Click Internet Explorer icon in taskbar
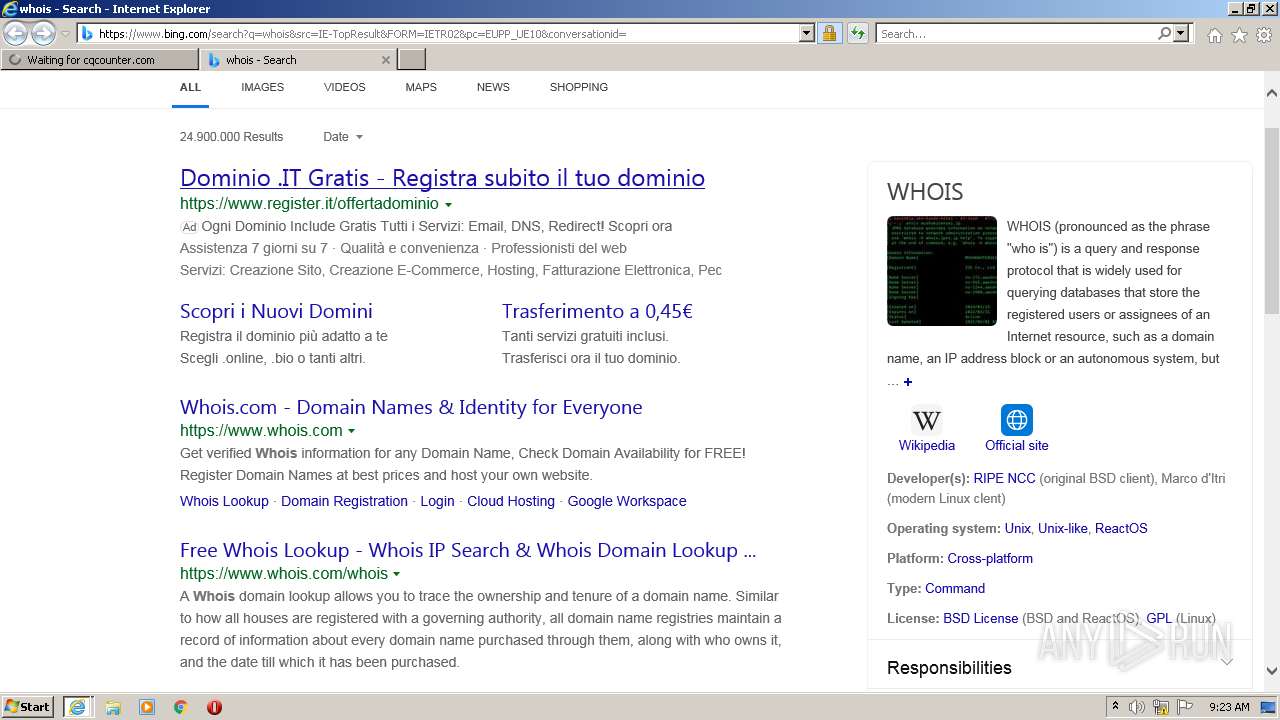The image size is (1280, 720). click(x=77, y=707)
